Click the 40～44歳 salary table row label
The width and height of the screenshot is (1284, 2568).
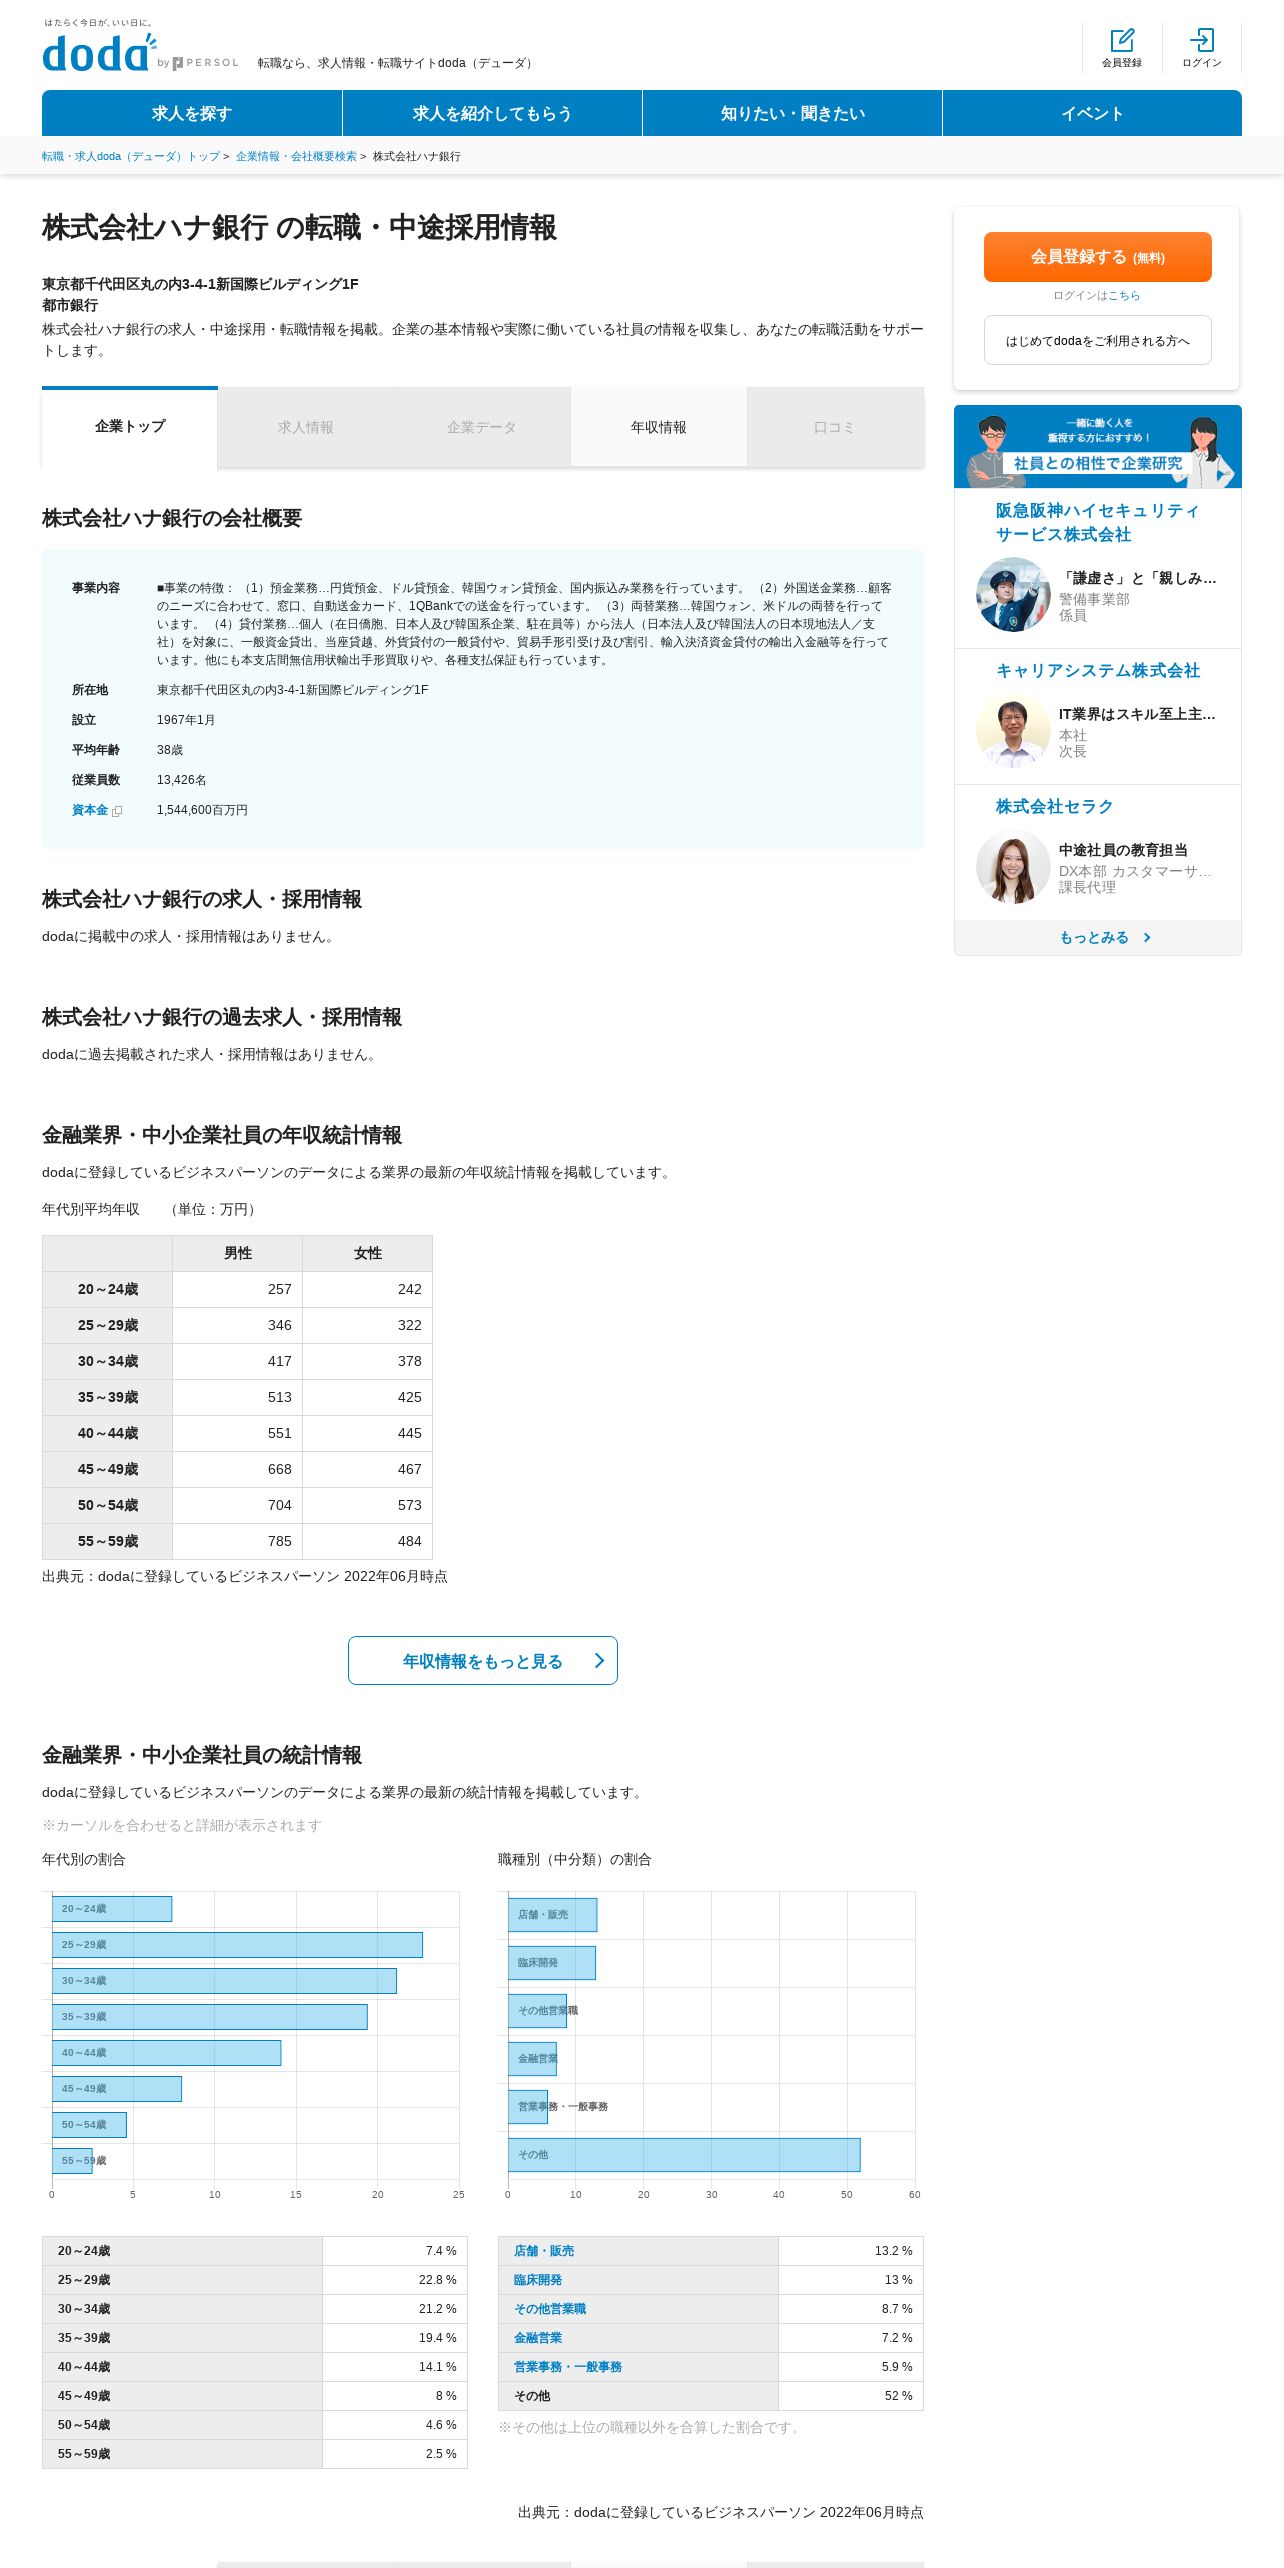108,1433
